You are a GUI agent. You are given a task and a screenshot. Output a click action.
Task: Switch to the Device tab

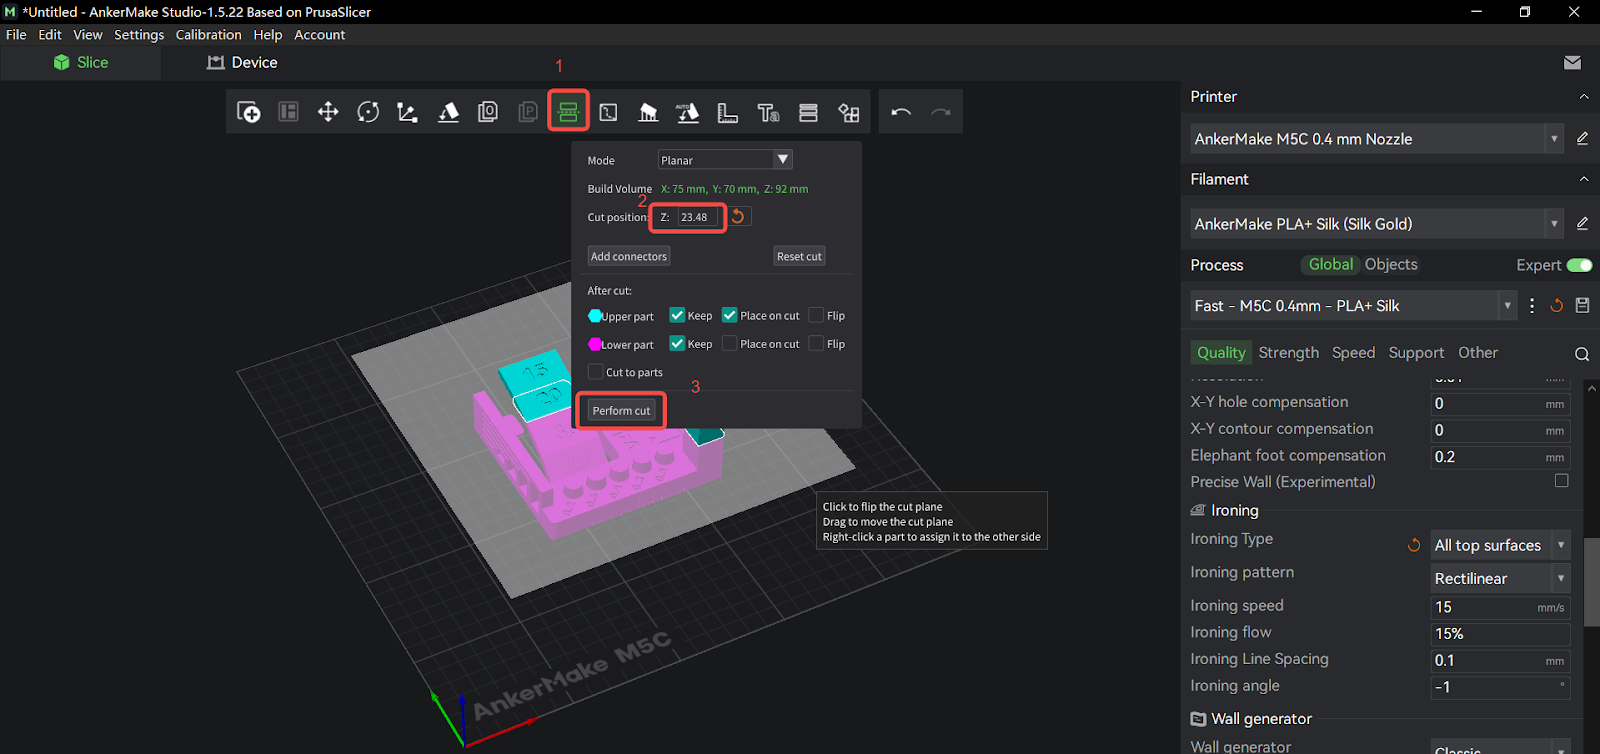point(242,62)
